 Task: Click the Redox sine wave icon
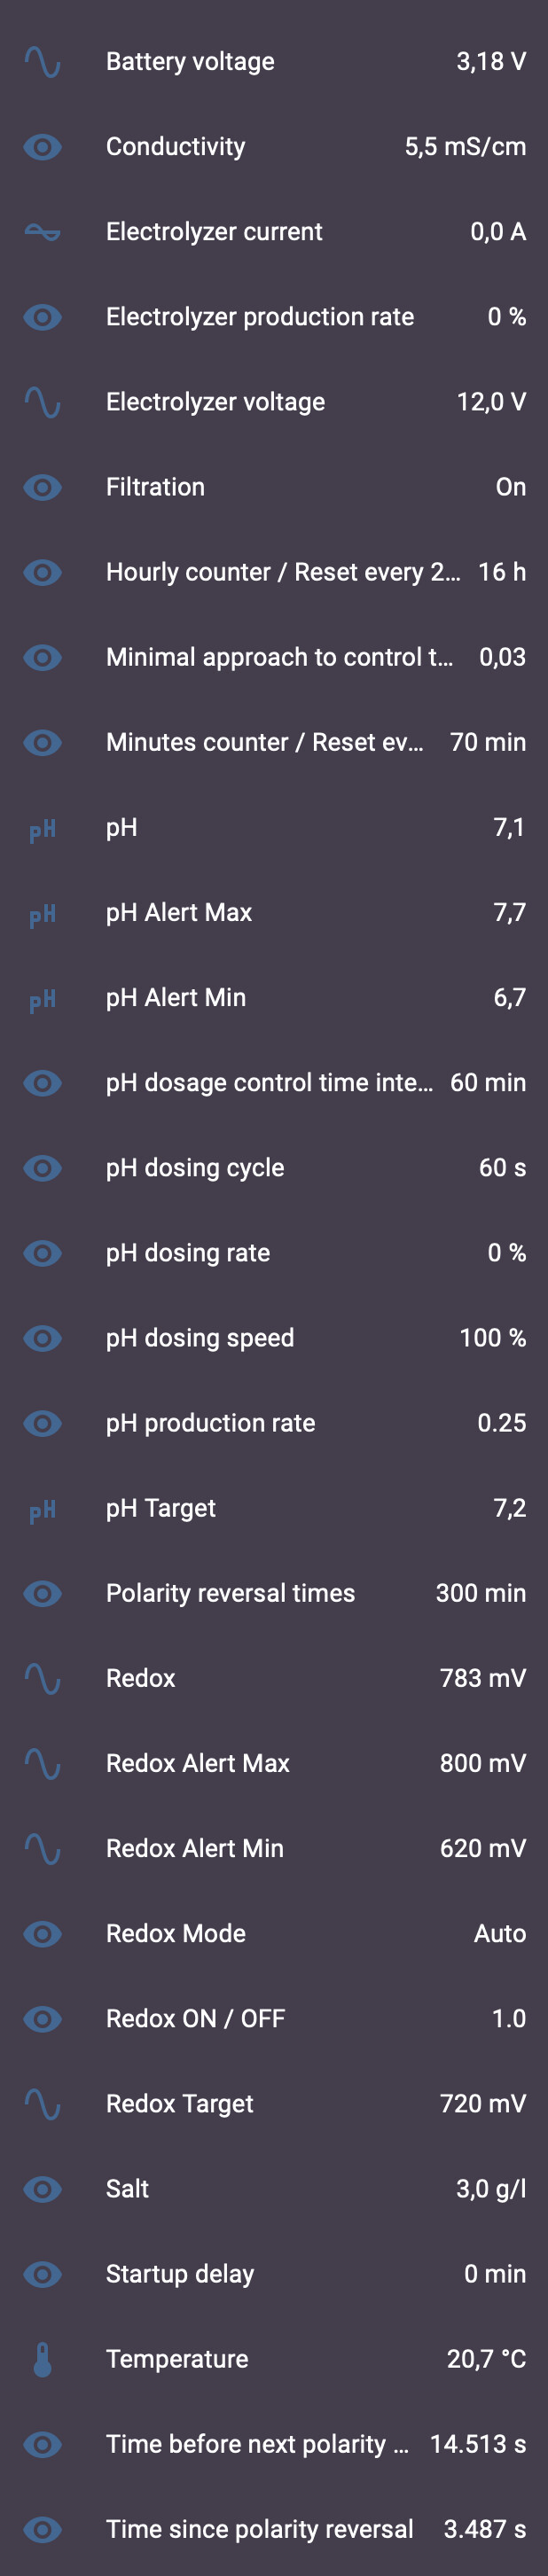[x=42, y=1678]
